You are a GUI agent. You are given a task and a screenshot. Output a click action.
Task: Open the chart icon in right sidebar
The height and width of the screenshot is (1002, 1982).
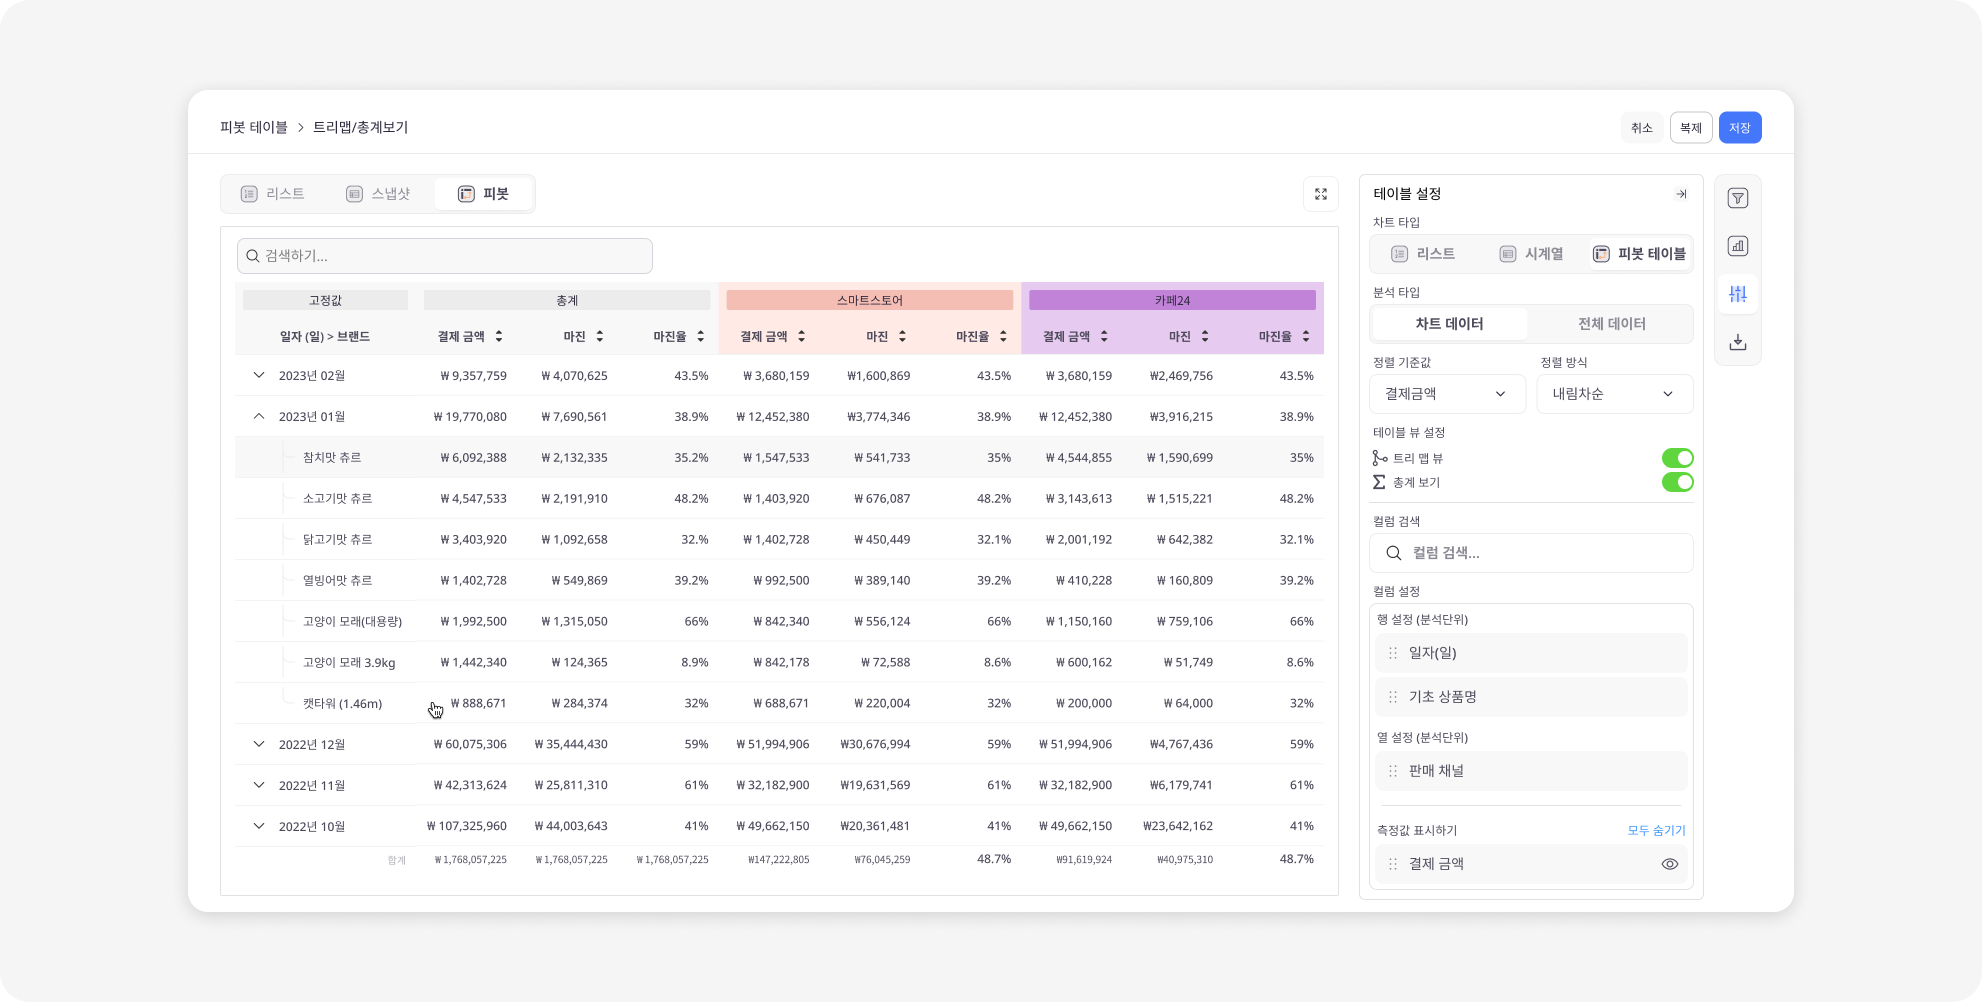(1738, 246)
